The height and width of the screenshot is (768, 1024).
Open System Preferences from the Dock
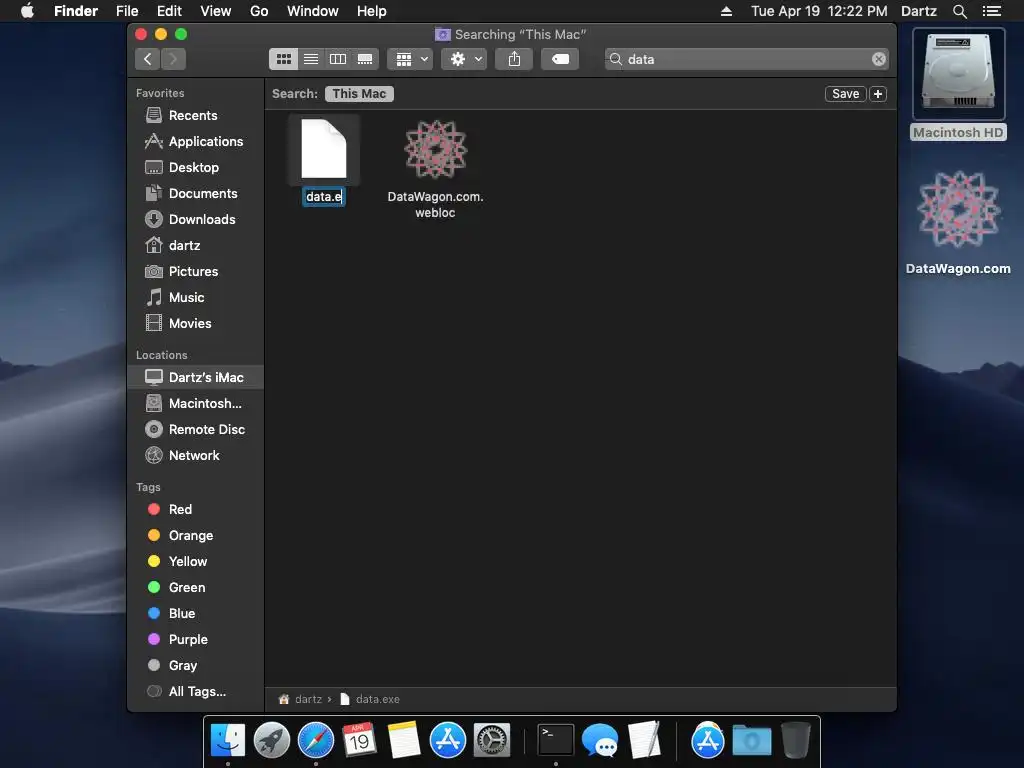tap(491, 741)
